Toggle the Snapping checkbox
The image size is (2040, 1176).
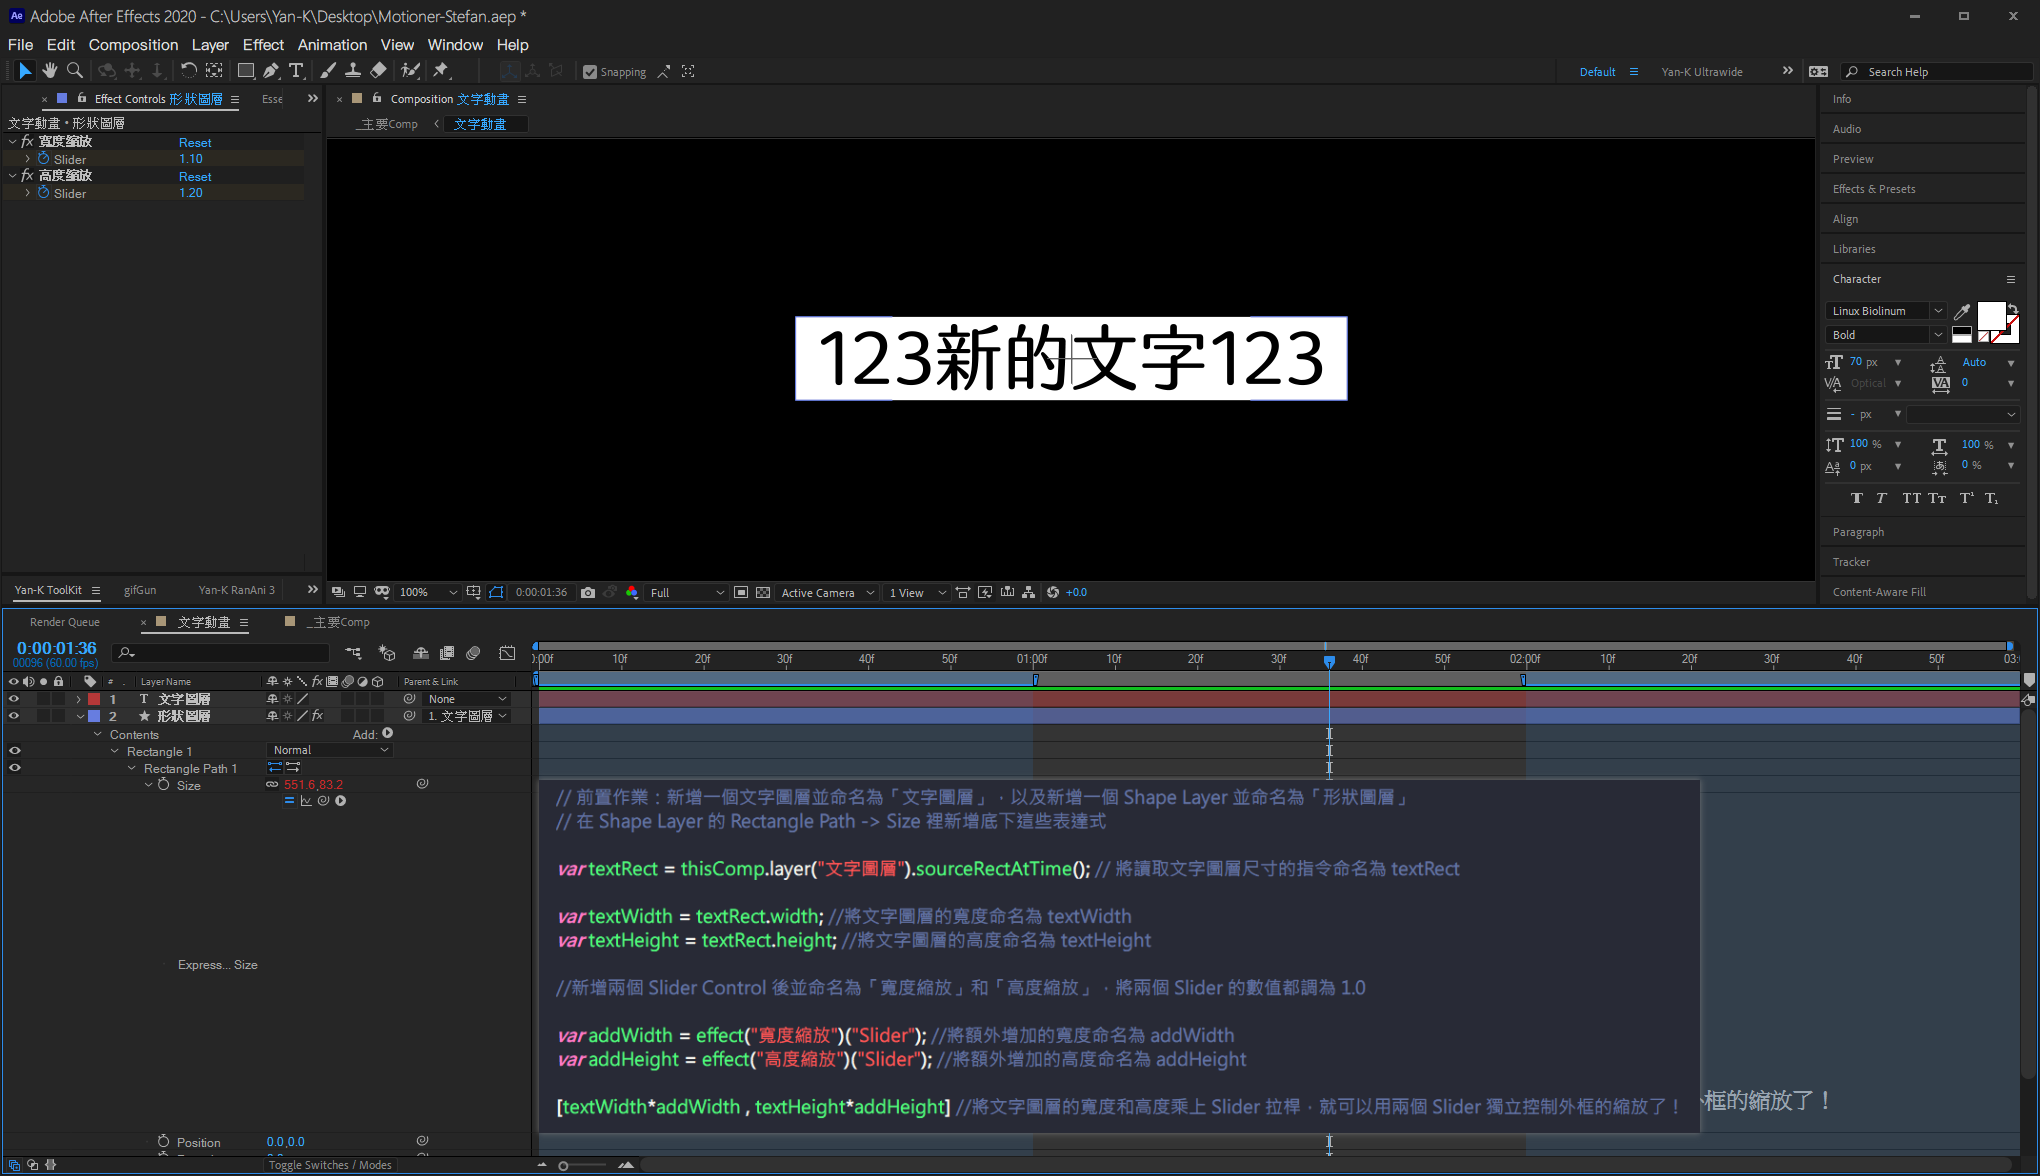(x=590, y=72)
